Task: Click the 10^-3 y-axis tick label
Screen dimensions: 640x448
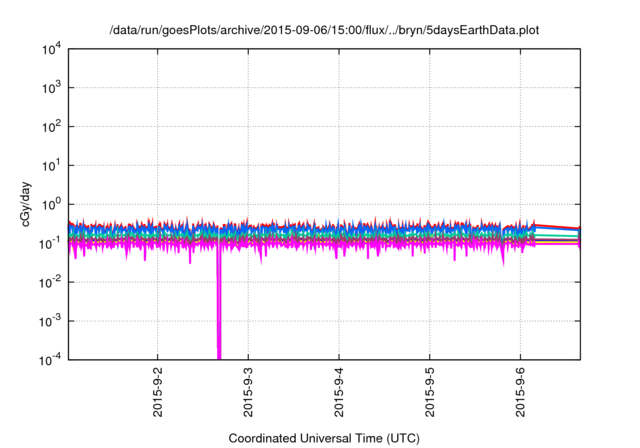Action: tap(50, 321)
